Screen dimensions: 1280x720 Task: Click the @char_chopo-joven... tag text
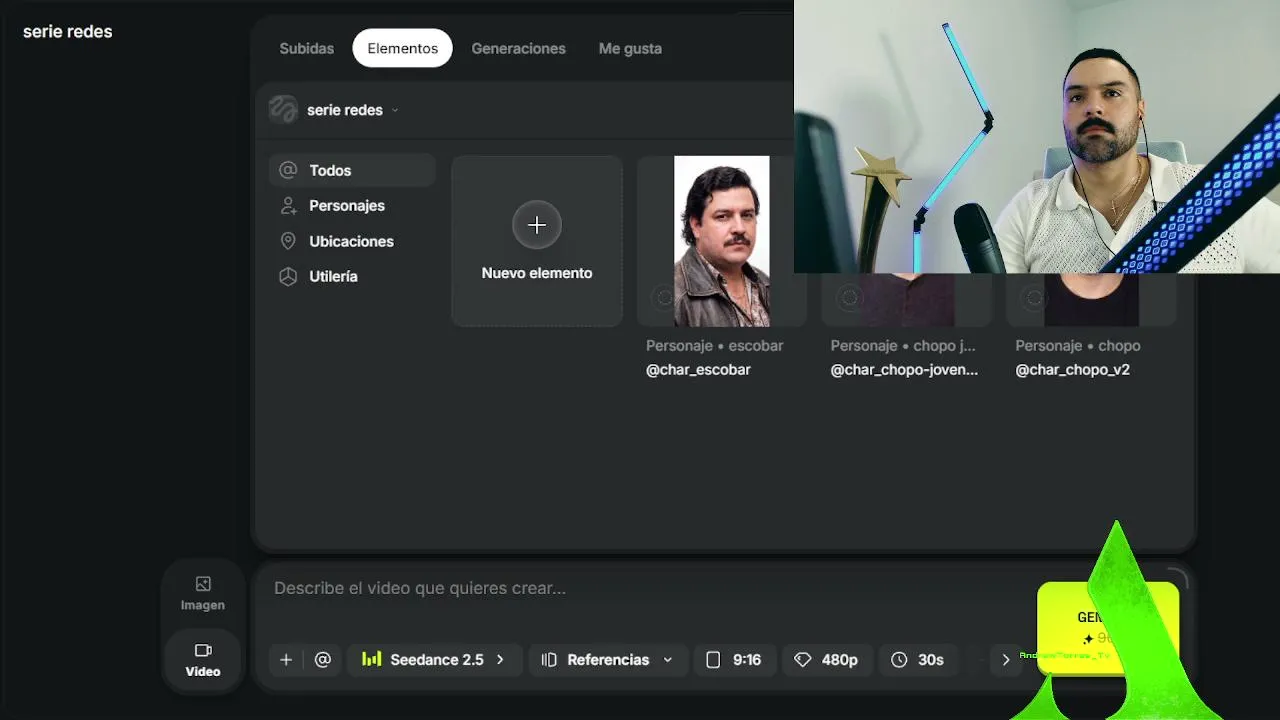904,370
